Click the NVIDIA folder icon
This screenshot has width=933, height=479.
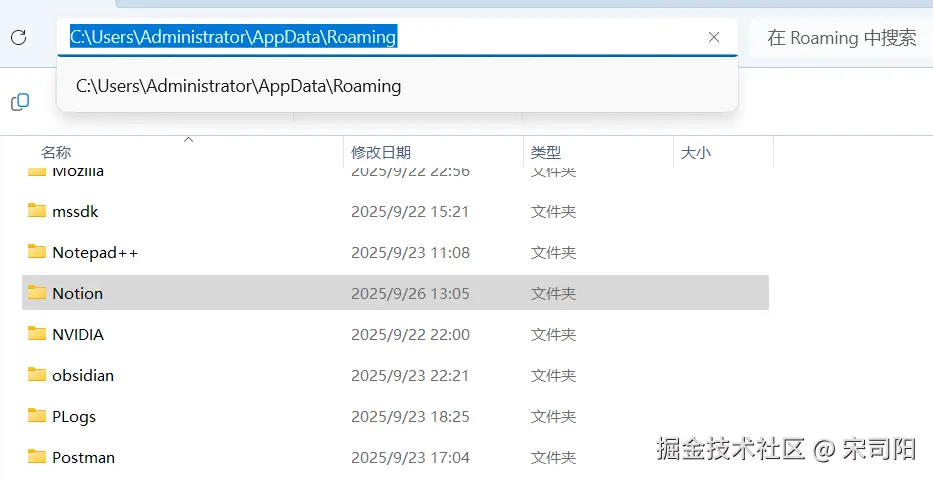pyautogui.click(x=37, y=334)
